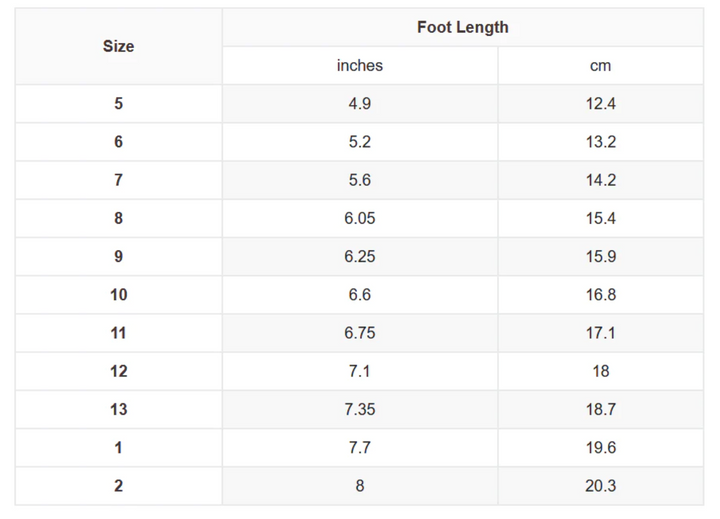Viewport: 720px width, 519px height.
Task: Select the 13.2 cm cell
Action: tap(600, 142)
